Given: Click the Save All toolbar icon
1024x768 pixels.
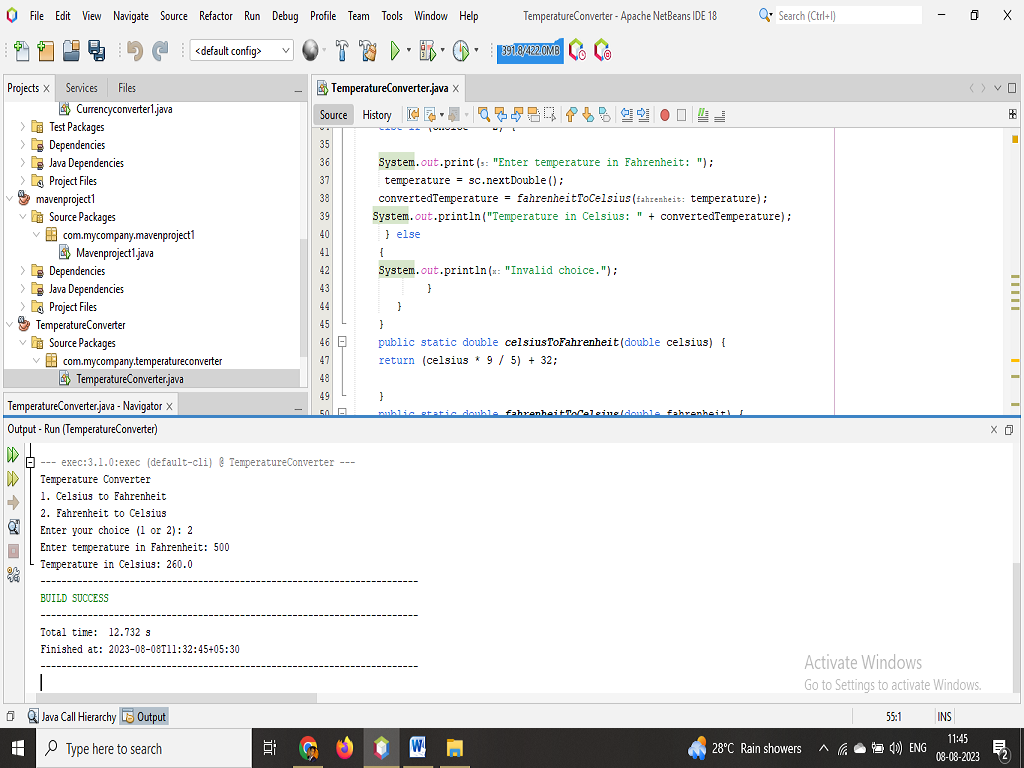Looking at the screenshot, I should coord(97,51).
